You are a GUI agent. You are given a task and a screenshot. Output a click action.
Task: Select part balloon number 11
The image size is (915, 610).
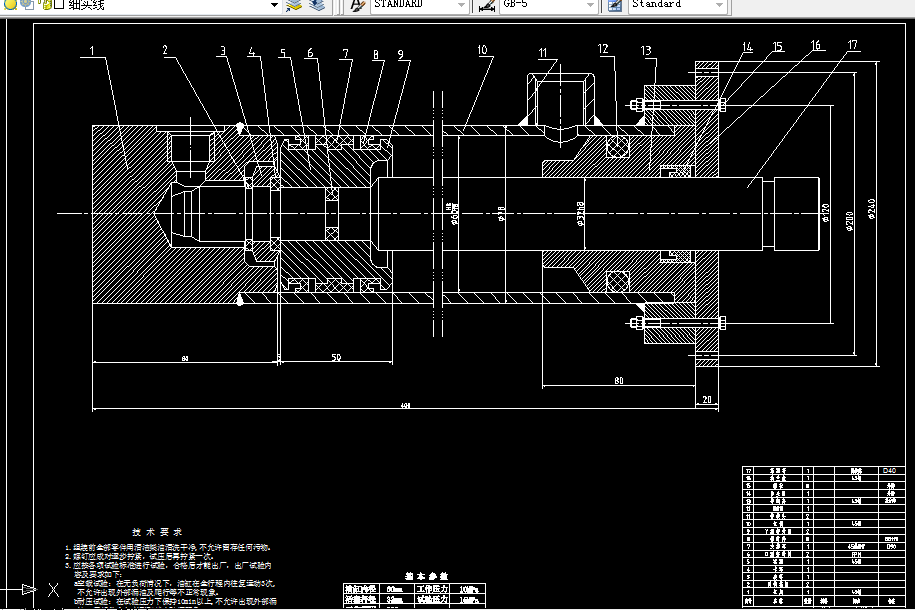(x=543, y=53)
